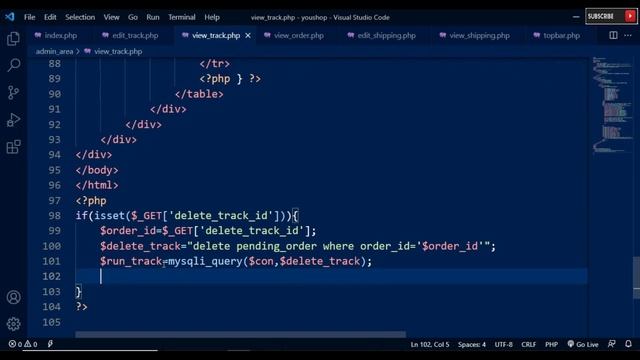Click the admin_area breadcrumb
Viewport: 640px width, 360px height.
(x=54, y=51)
